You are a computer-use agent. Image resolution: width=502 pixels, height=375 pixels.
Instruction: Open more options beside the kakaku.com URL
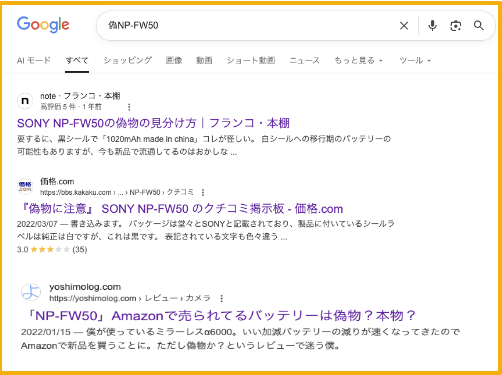tap(203, 192)
